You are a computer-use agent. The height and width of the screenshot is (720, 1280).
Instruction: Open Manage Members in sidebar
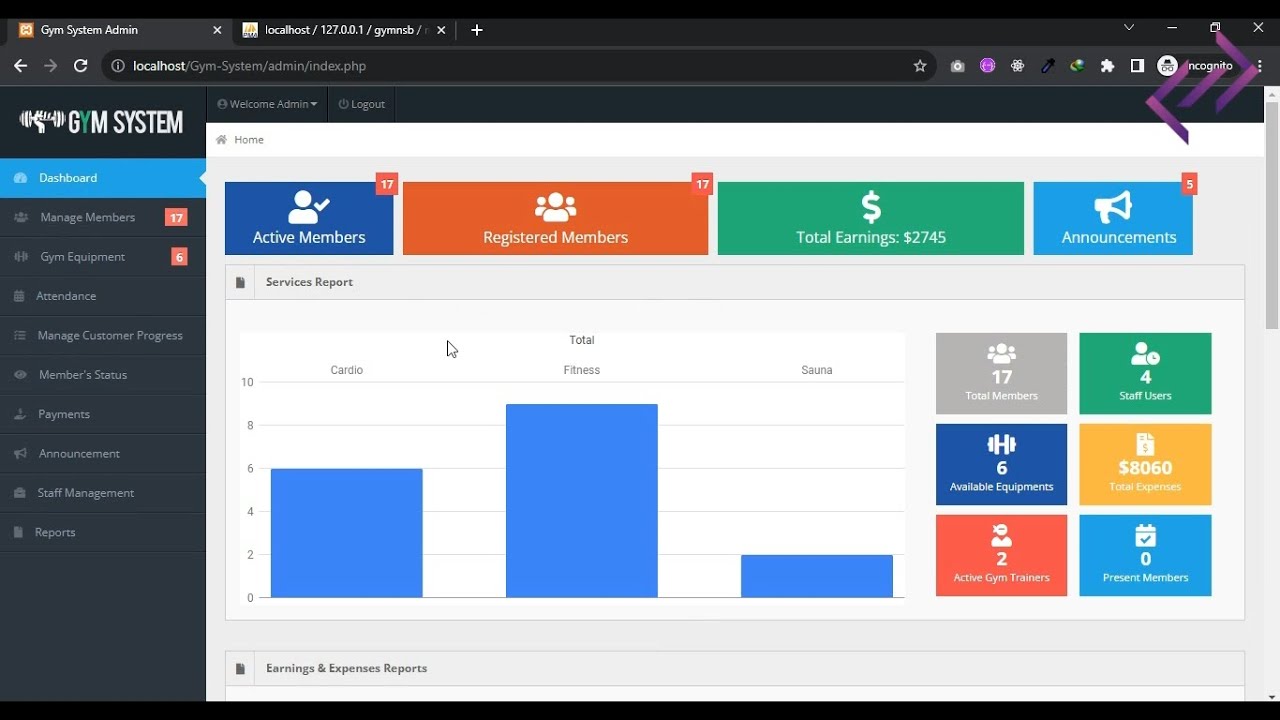(x=103, y=217)
